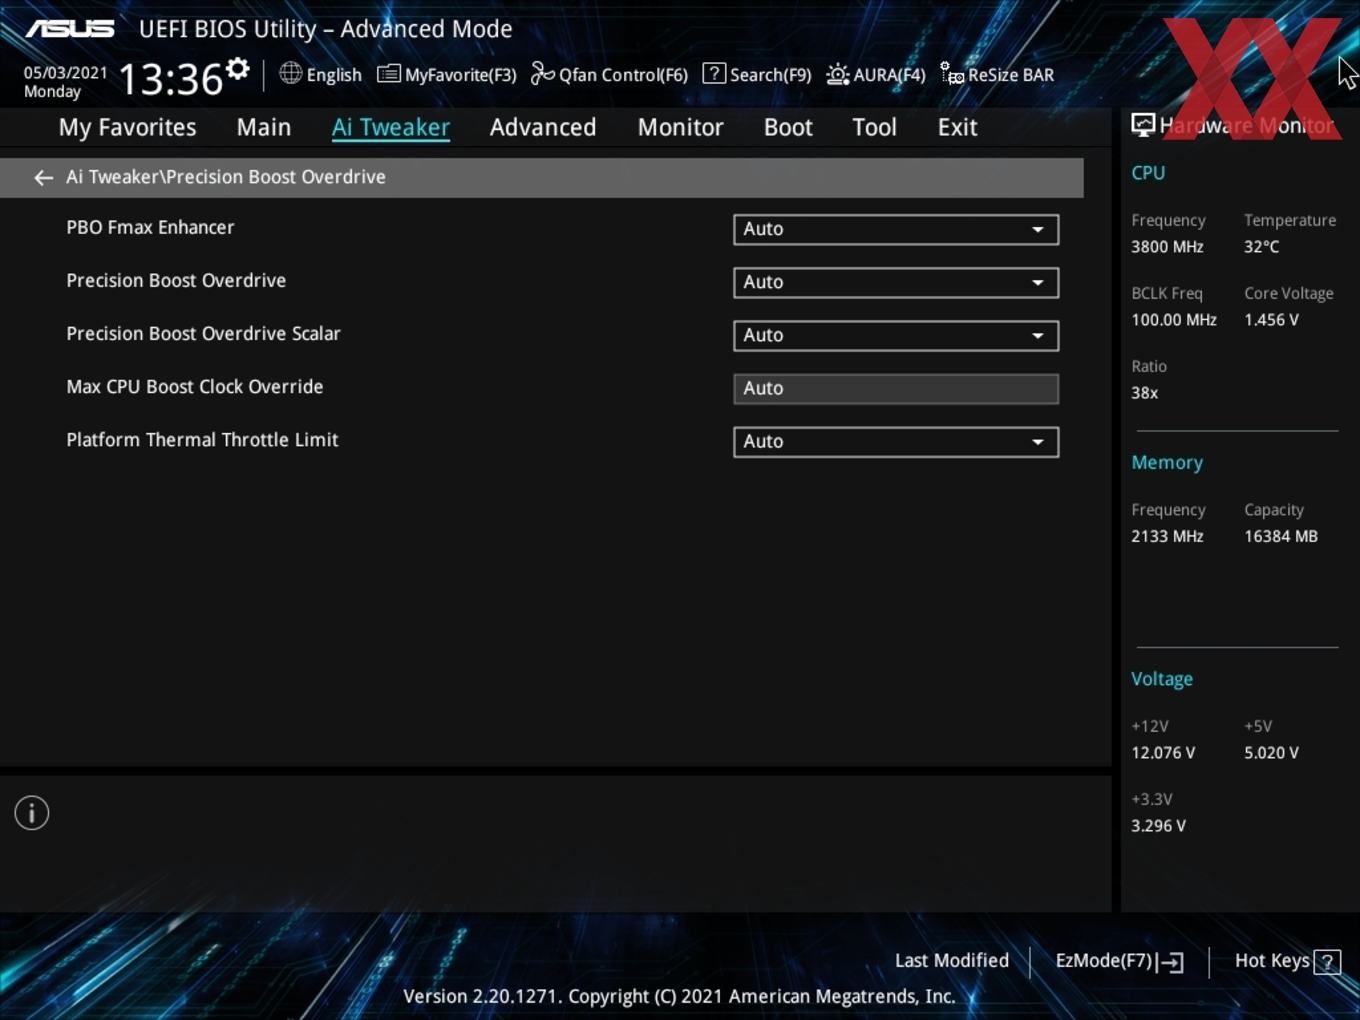Click the AURA light icon
This screenshot has height=1020, width=1360.
pyautogui.click(x=838, y=74)
